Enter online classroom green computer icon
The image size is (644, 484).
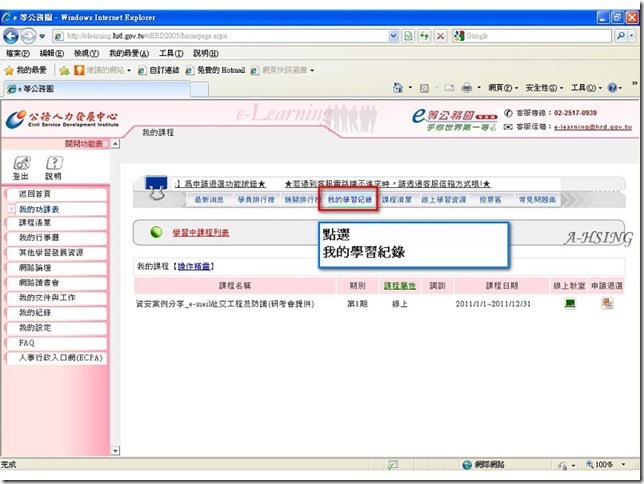[x=570, y=304]
